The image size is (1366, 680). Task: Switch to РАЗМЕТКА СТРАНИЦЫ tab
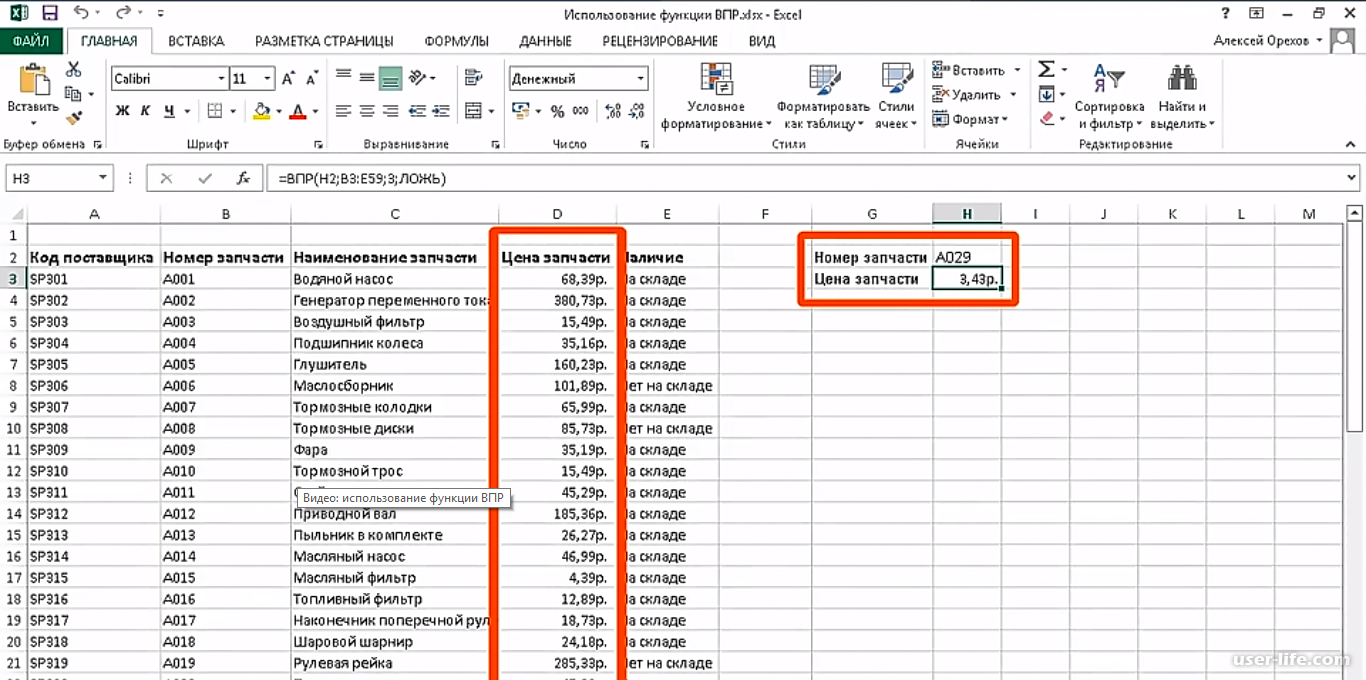pos(324,41)
